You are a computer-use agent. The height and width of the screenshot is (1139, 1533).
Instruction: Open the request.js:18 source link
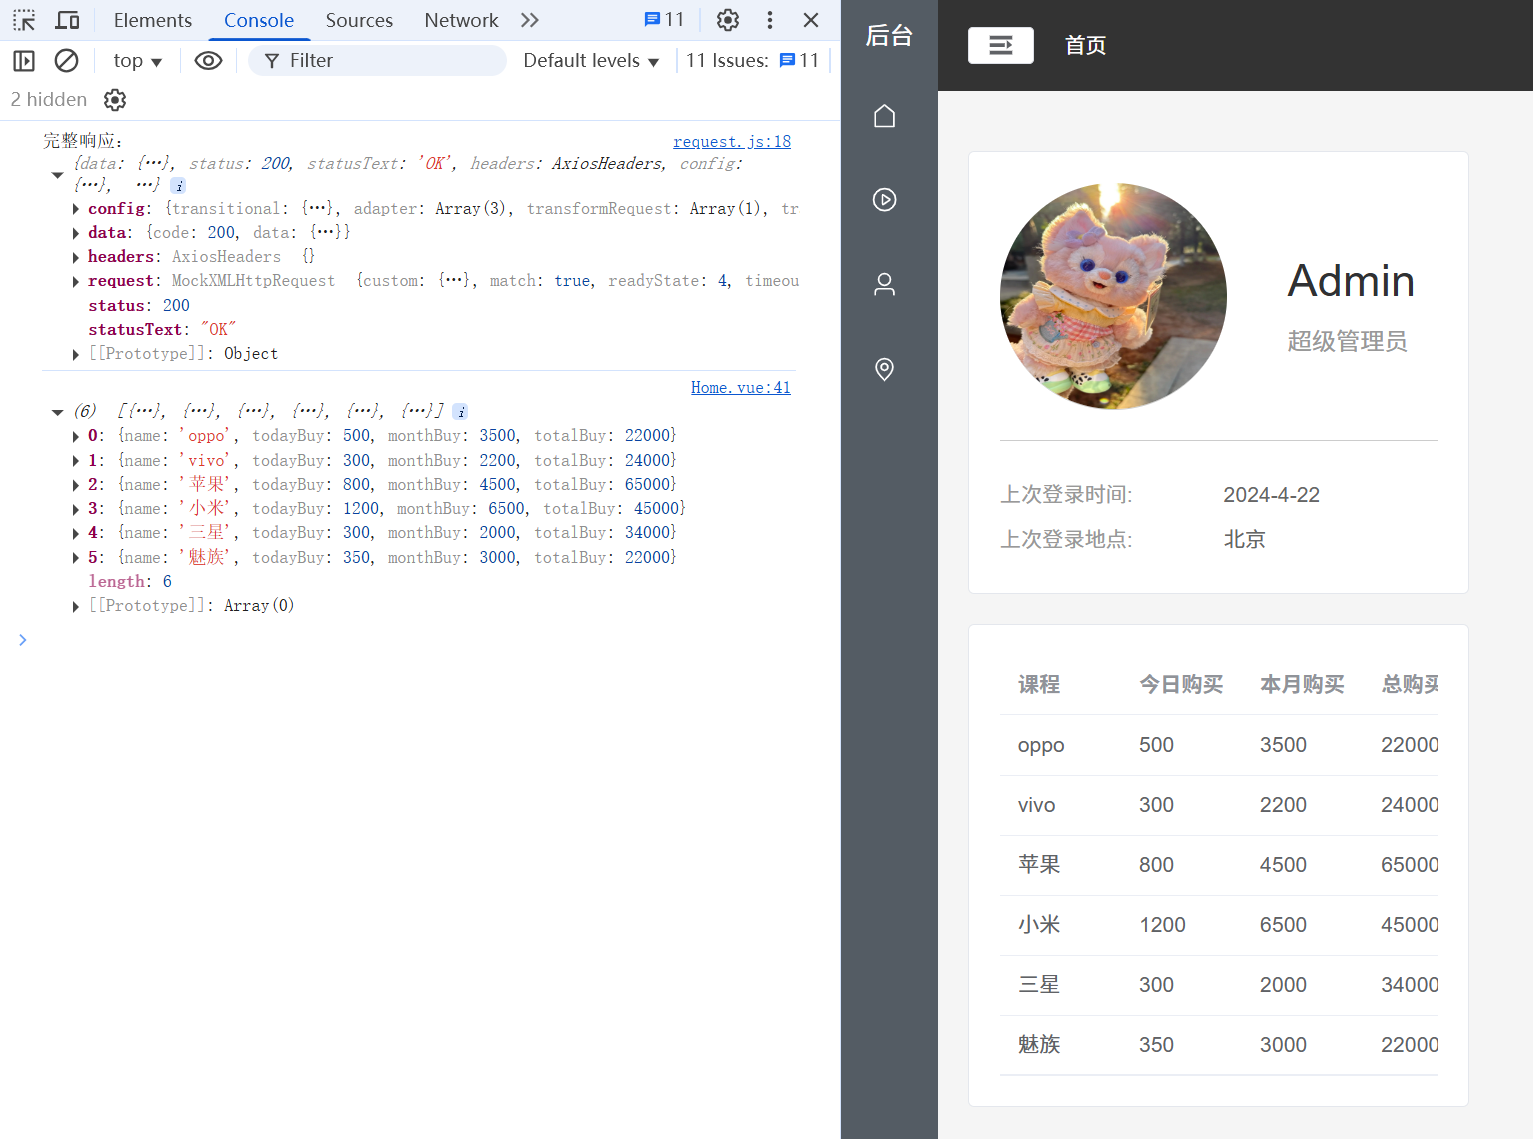click(731, 141)
